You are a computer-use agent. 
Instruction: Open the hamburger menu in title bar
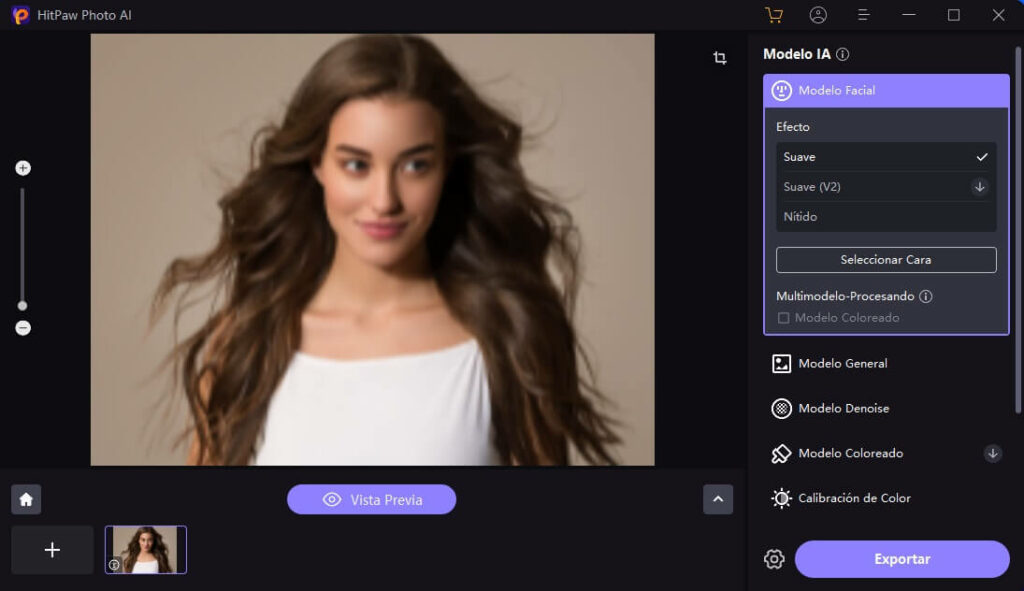(864, 15)
